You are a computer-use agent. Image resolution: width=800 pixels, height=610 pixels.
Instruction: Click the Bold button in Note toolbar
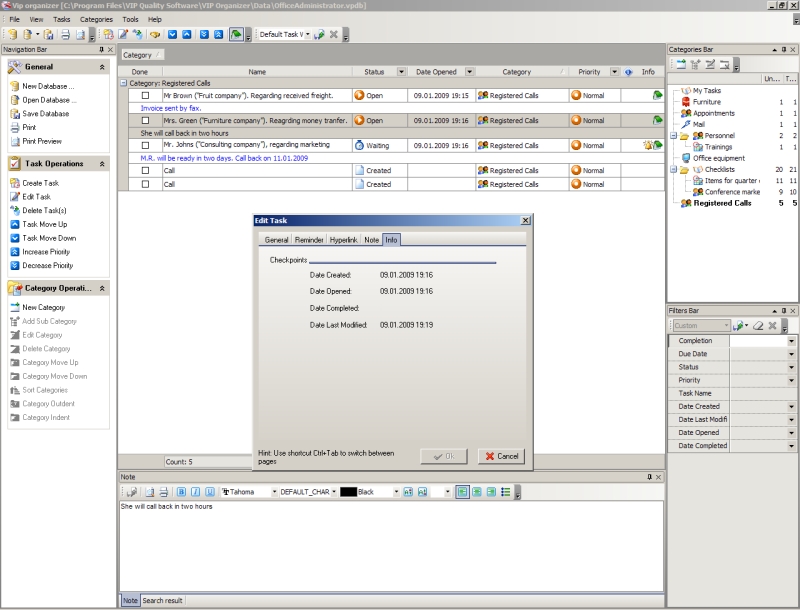point(181,492)
